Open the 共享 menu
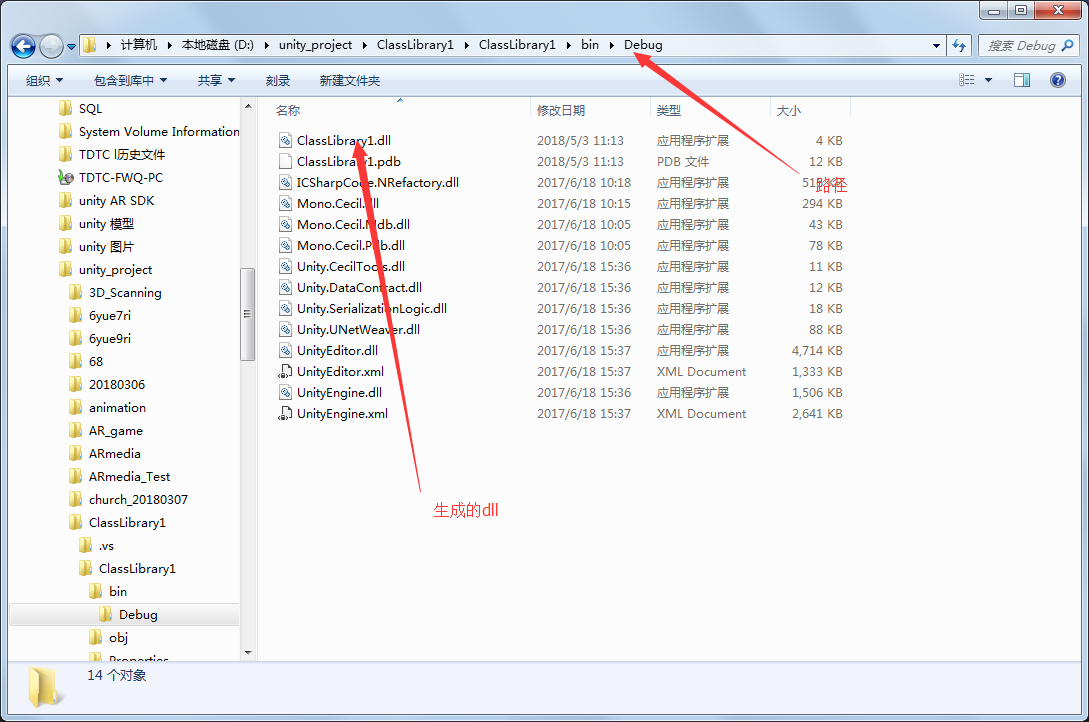Screen dimensions: 1089x722 (216, 81)
